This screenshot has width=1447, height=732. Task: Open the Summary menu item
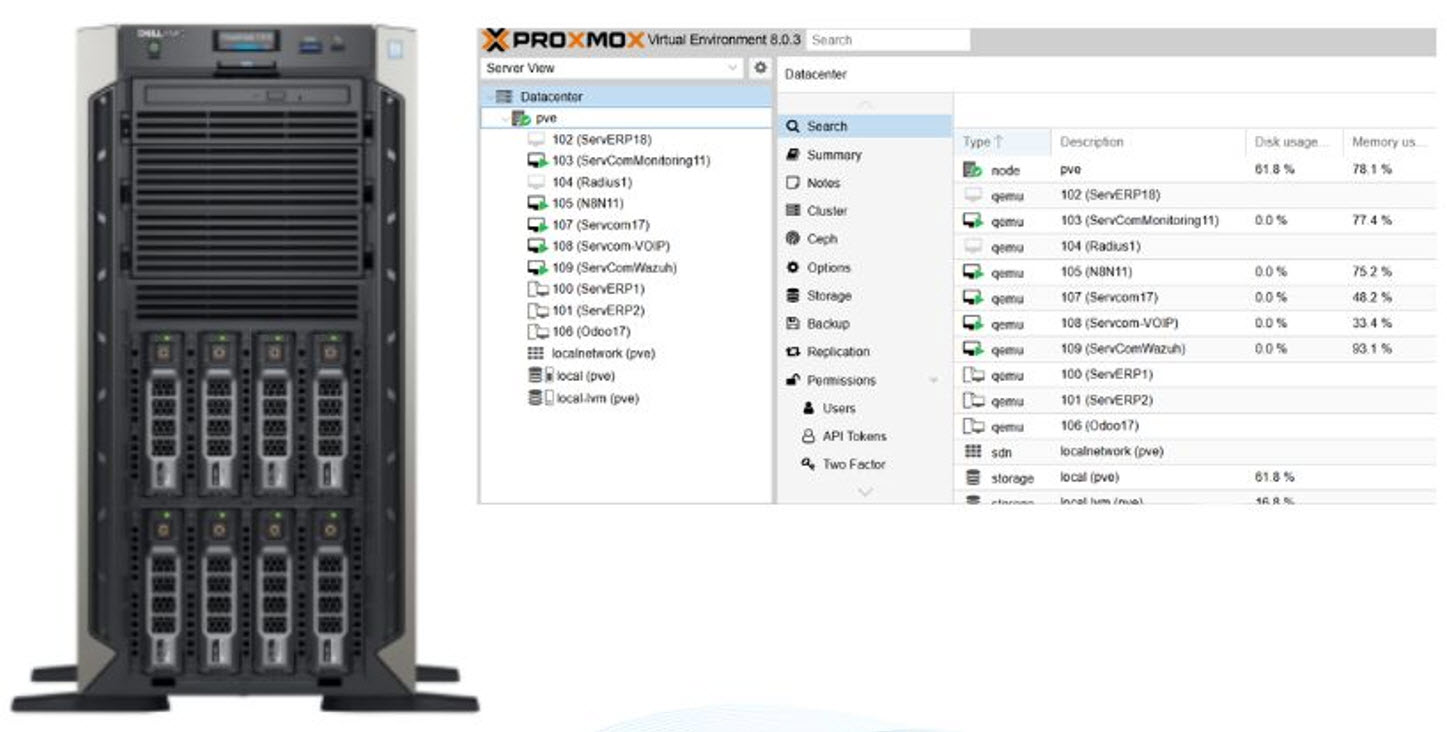[x=833, y=155]
